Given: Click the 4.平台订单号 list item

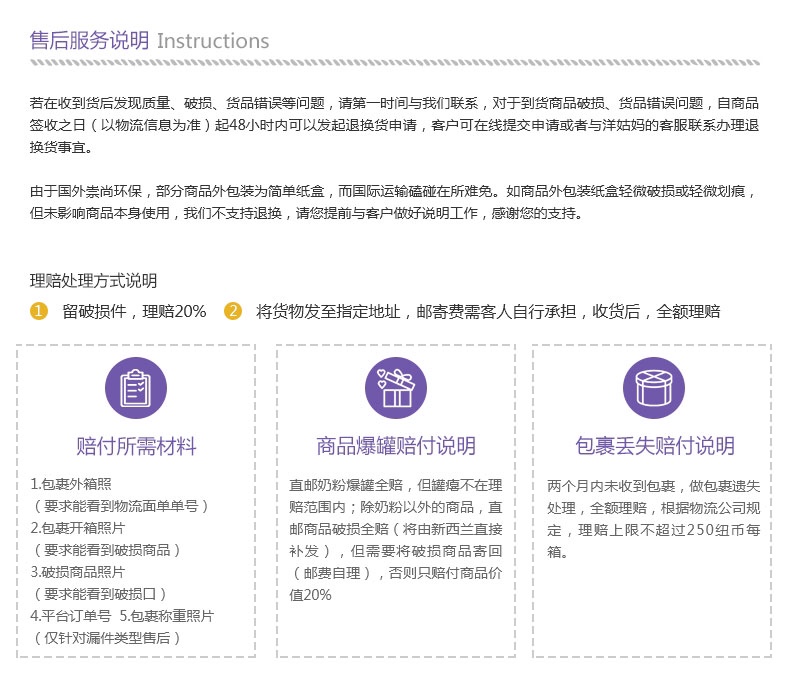Looking at the screenshot, I should (x=70, y=616).
